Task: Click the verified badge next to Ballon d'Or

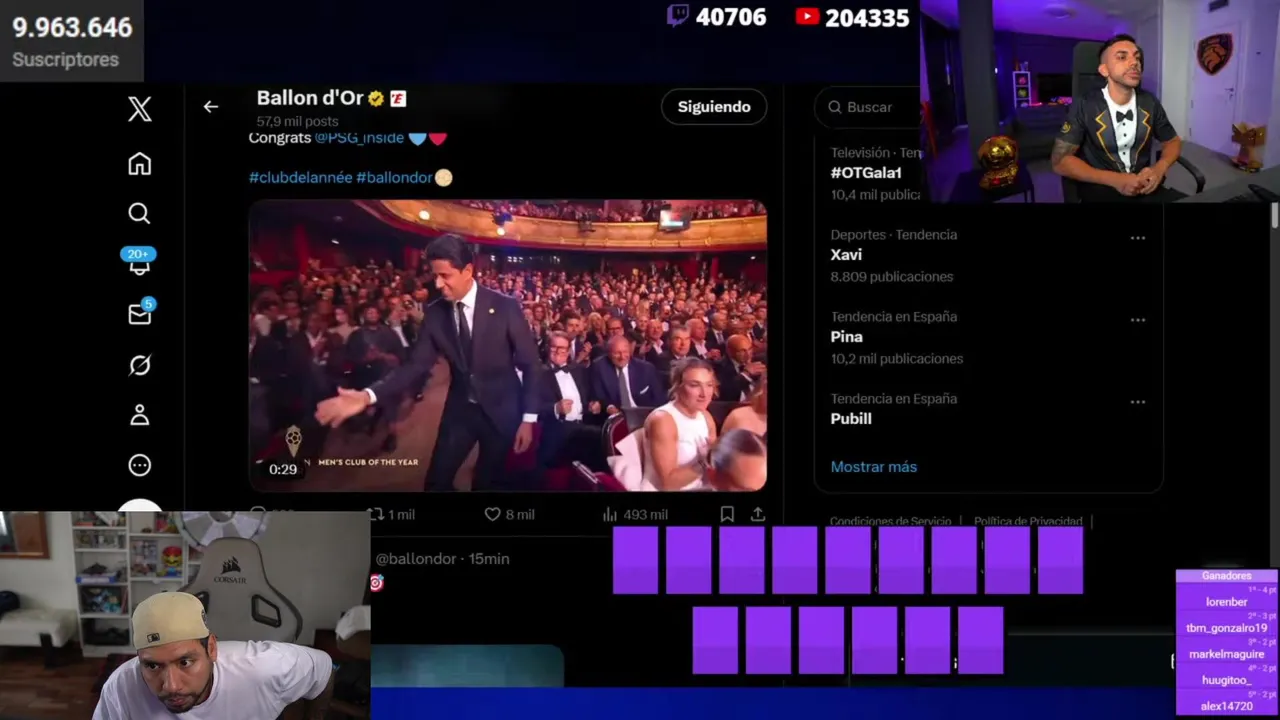Action: (376, 98)
